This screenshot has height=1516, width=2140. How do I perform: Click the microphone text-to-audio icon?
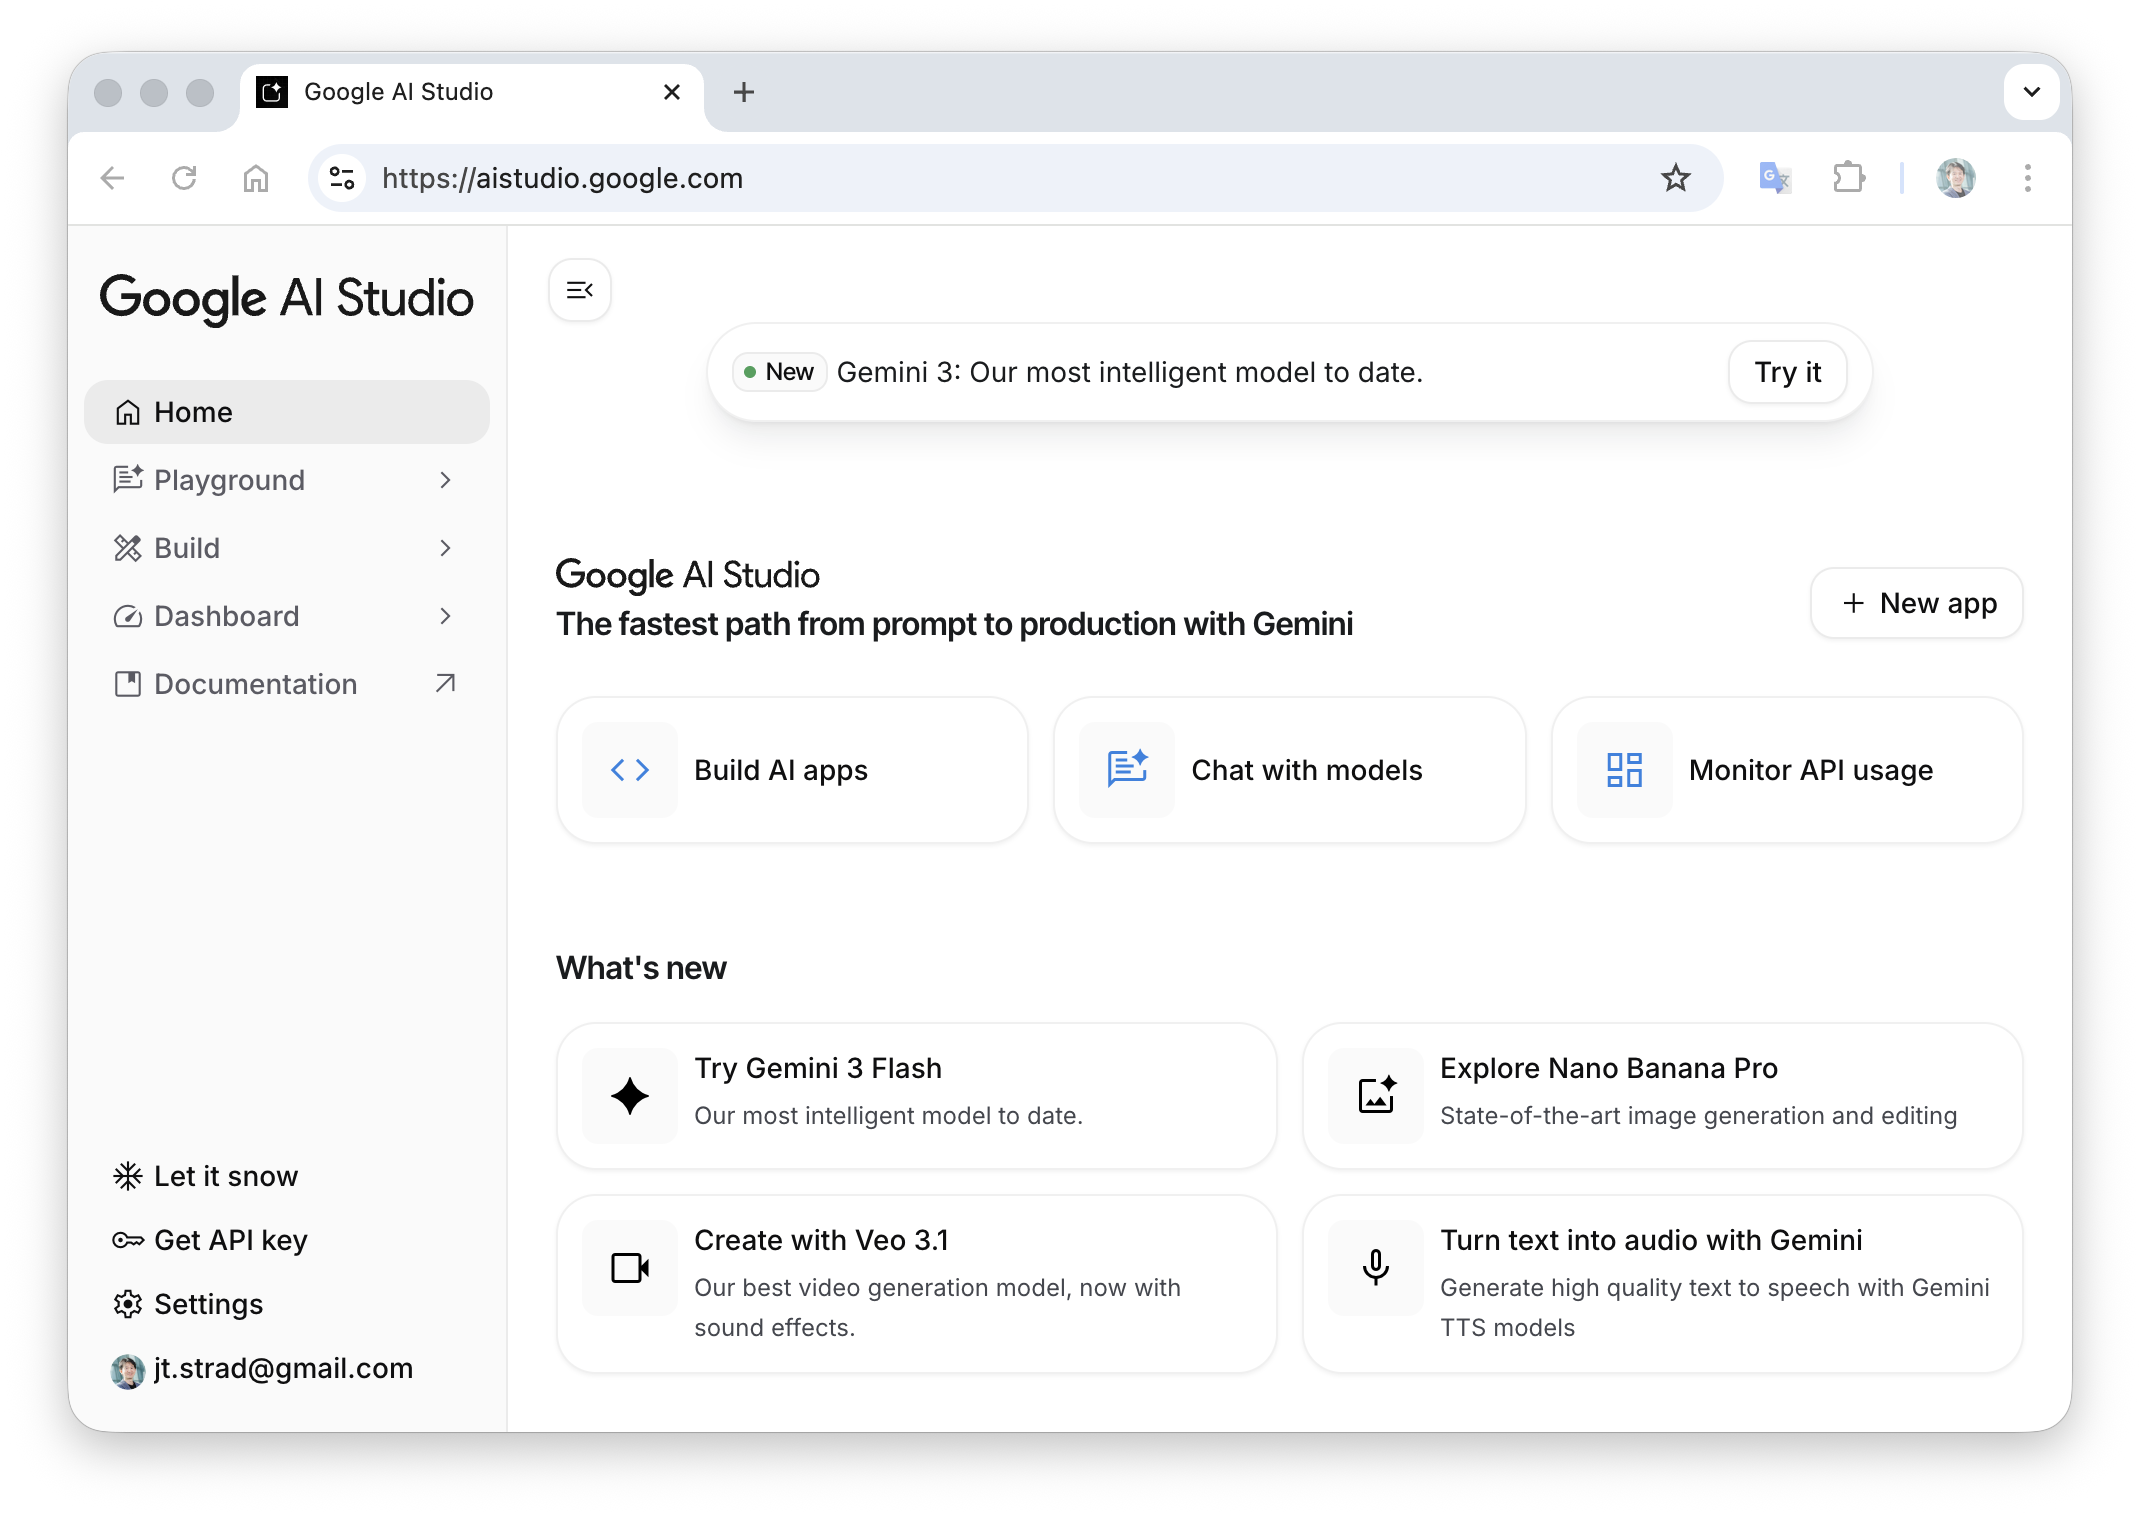click(x=1376, y=1268)
